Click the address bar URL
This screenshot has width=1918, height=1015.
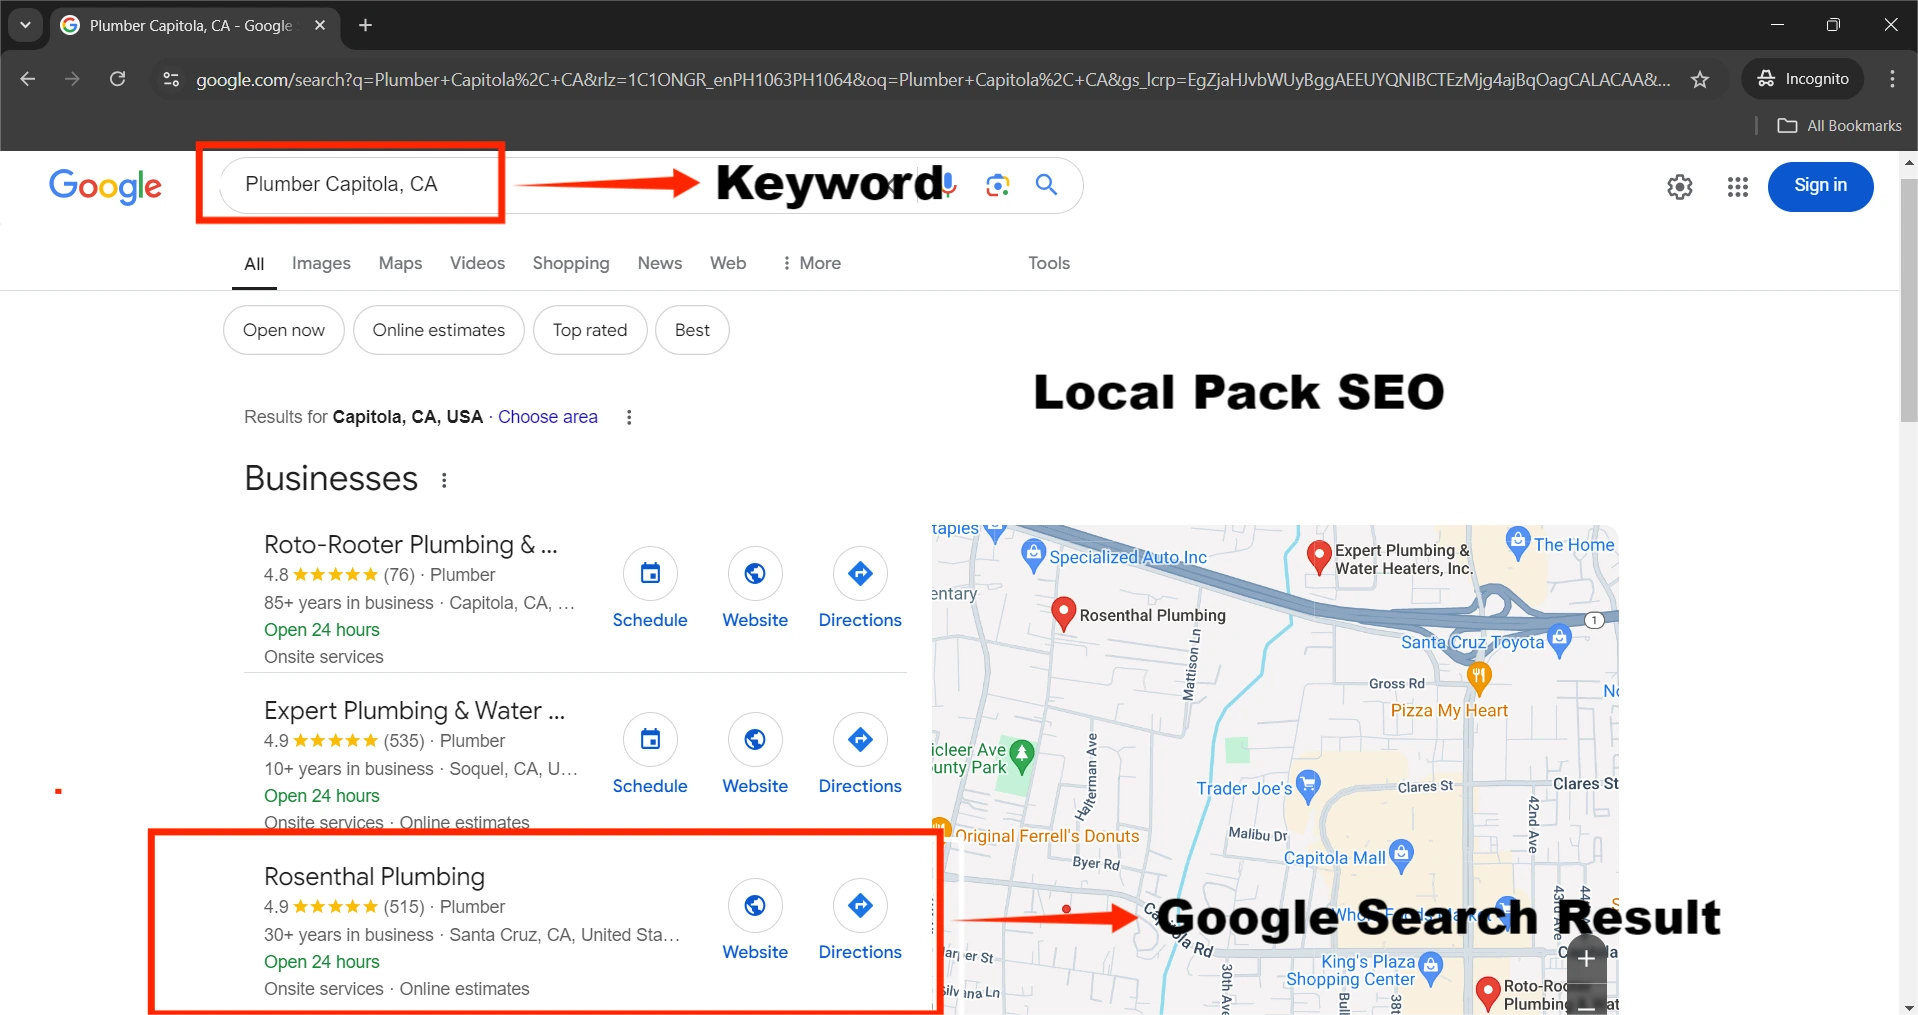932,80
